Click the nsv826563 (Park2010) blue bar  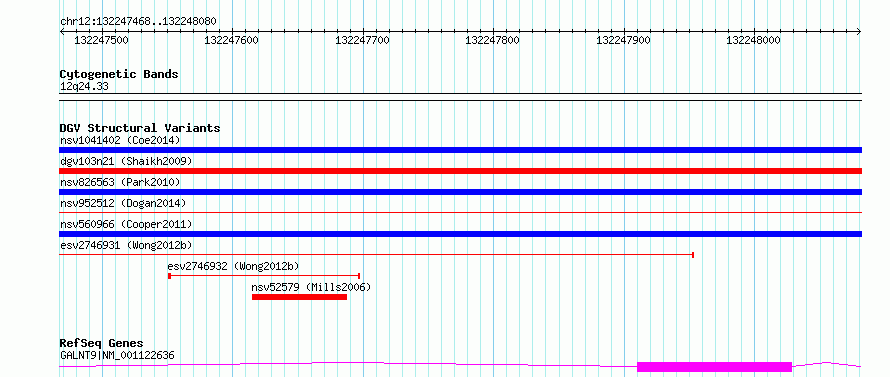[460, 192]
